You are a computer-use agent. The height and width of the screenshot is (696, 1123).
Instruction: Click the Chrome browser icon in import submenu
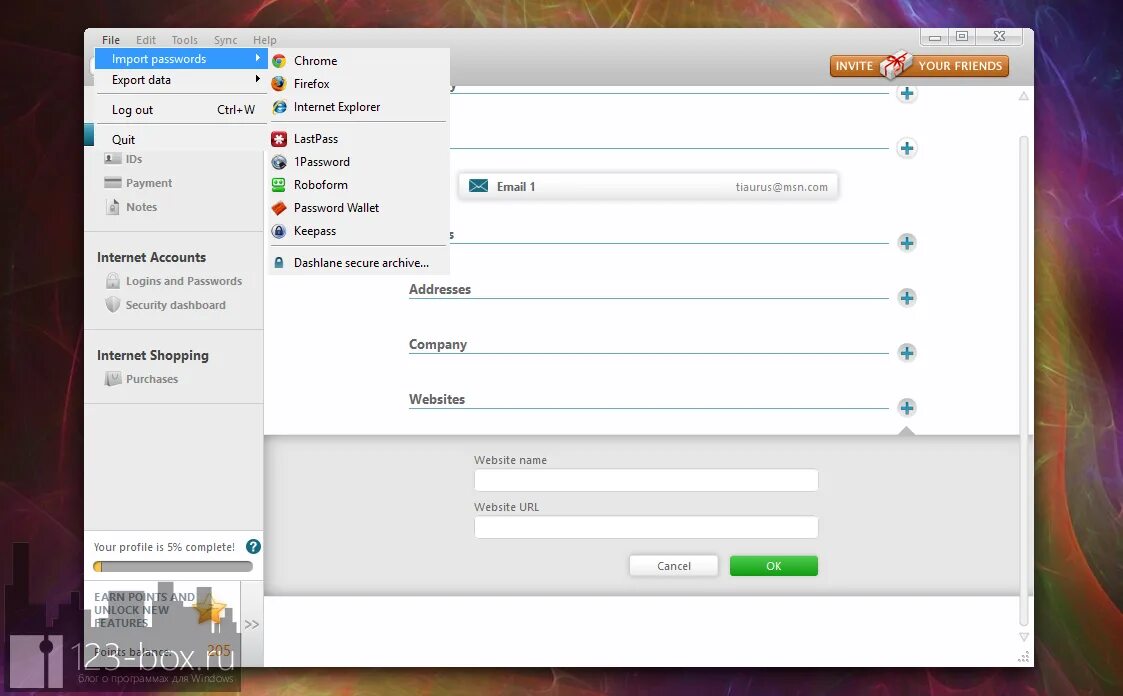click(x=279, y=61)
